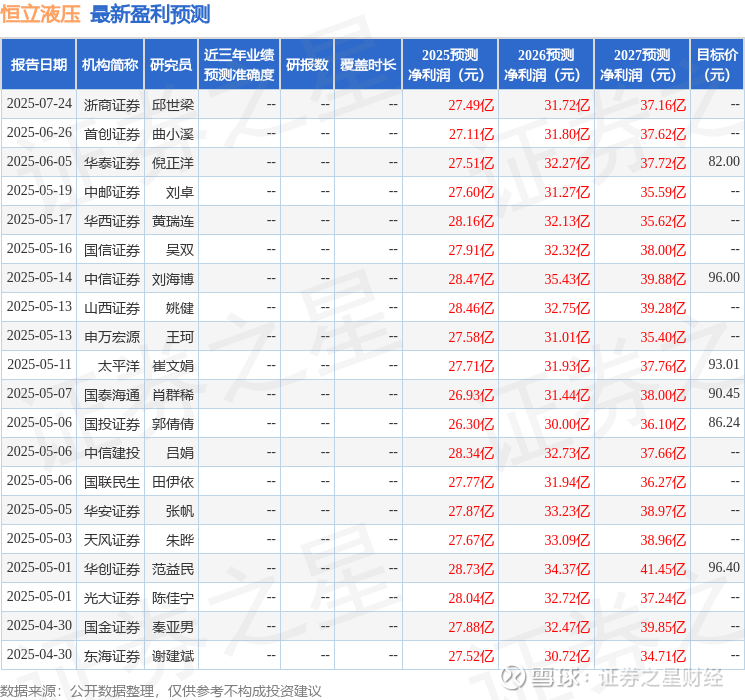Screen dimensions: 745x700
Task: Click the 2027预测净利润 header
Action: 642,65
